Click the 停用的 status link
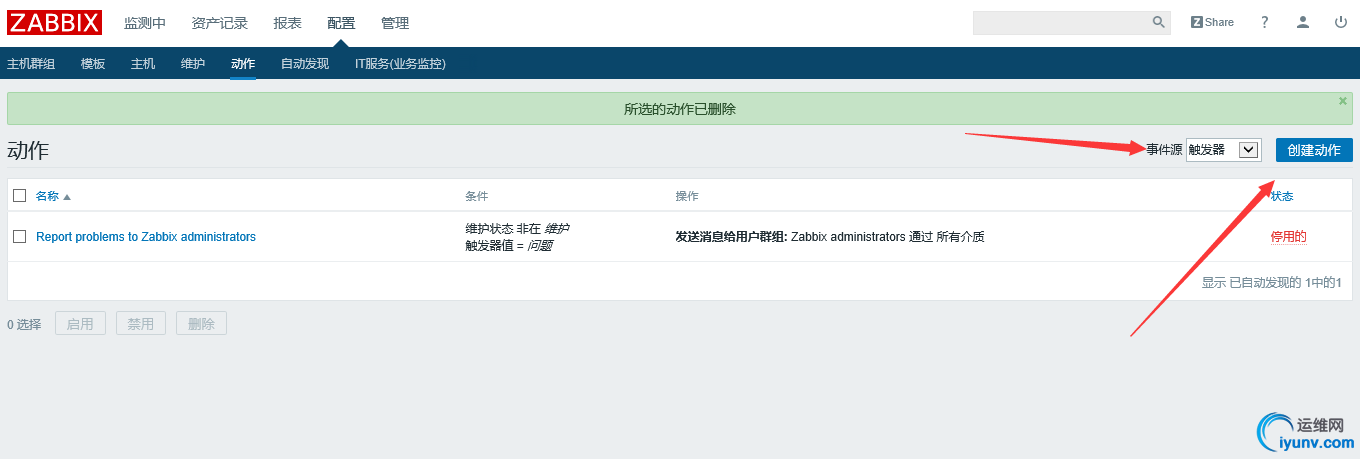 (1288, 237)
